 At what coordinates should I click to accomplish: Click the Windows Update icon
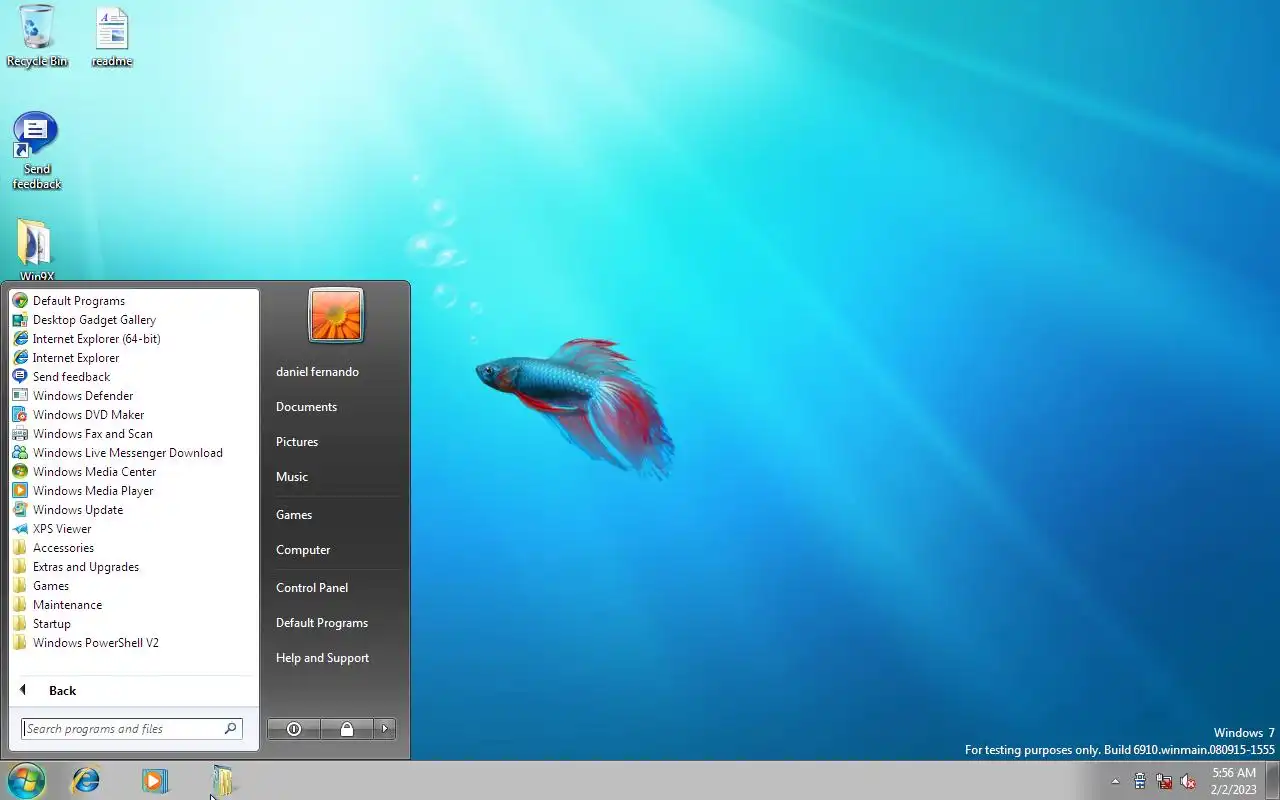point(20,510)
